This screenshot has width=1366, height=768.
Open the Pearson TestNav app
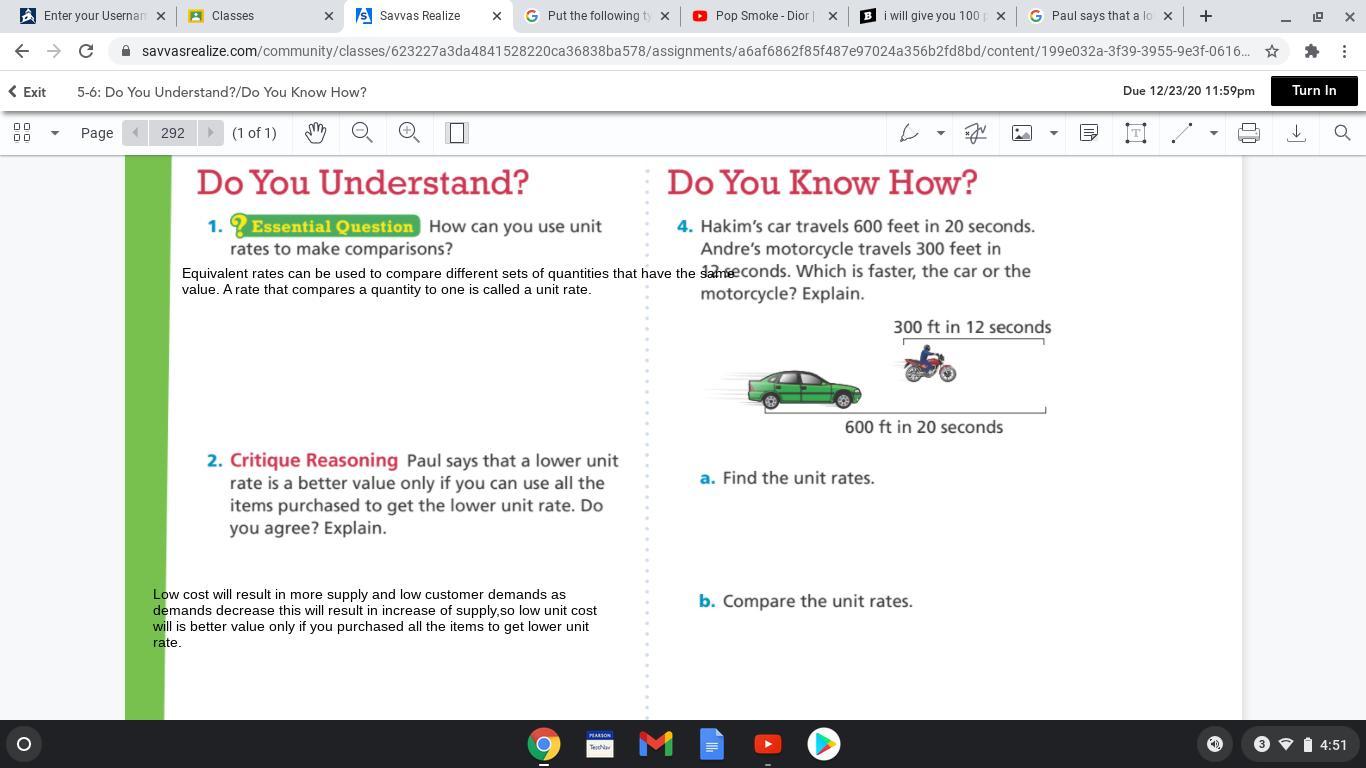tap(600, 744)
